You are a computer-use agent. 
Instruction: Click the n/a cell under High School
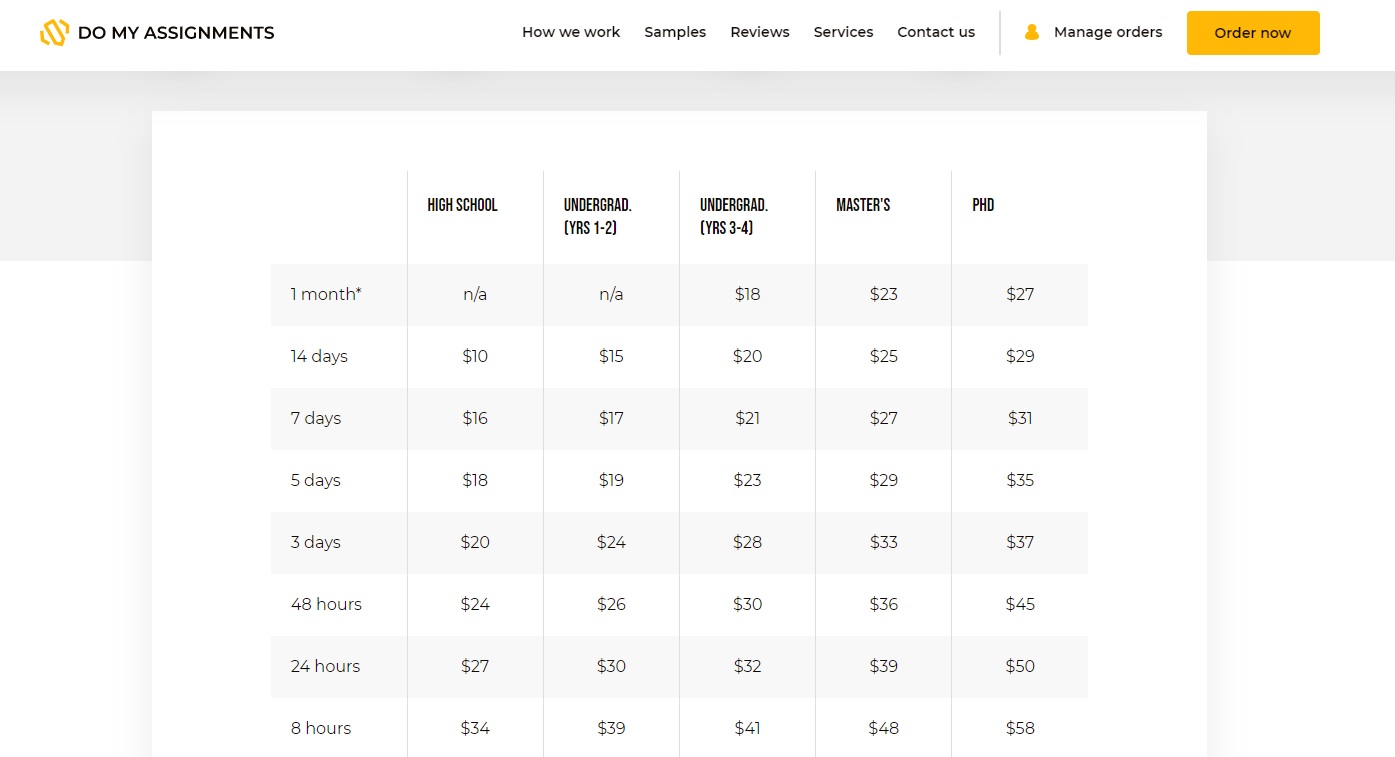pos(475,294)
